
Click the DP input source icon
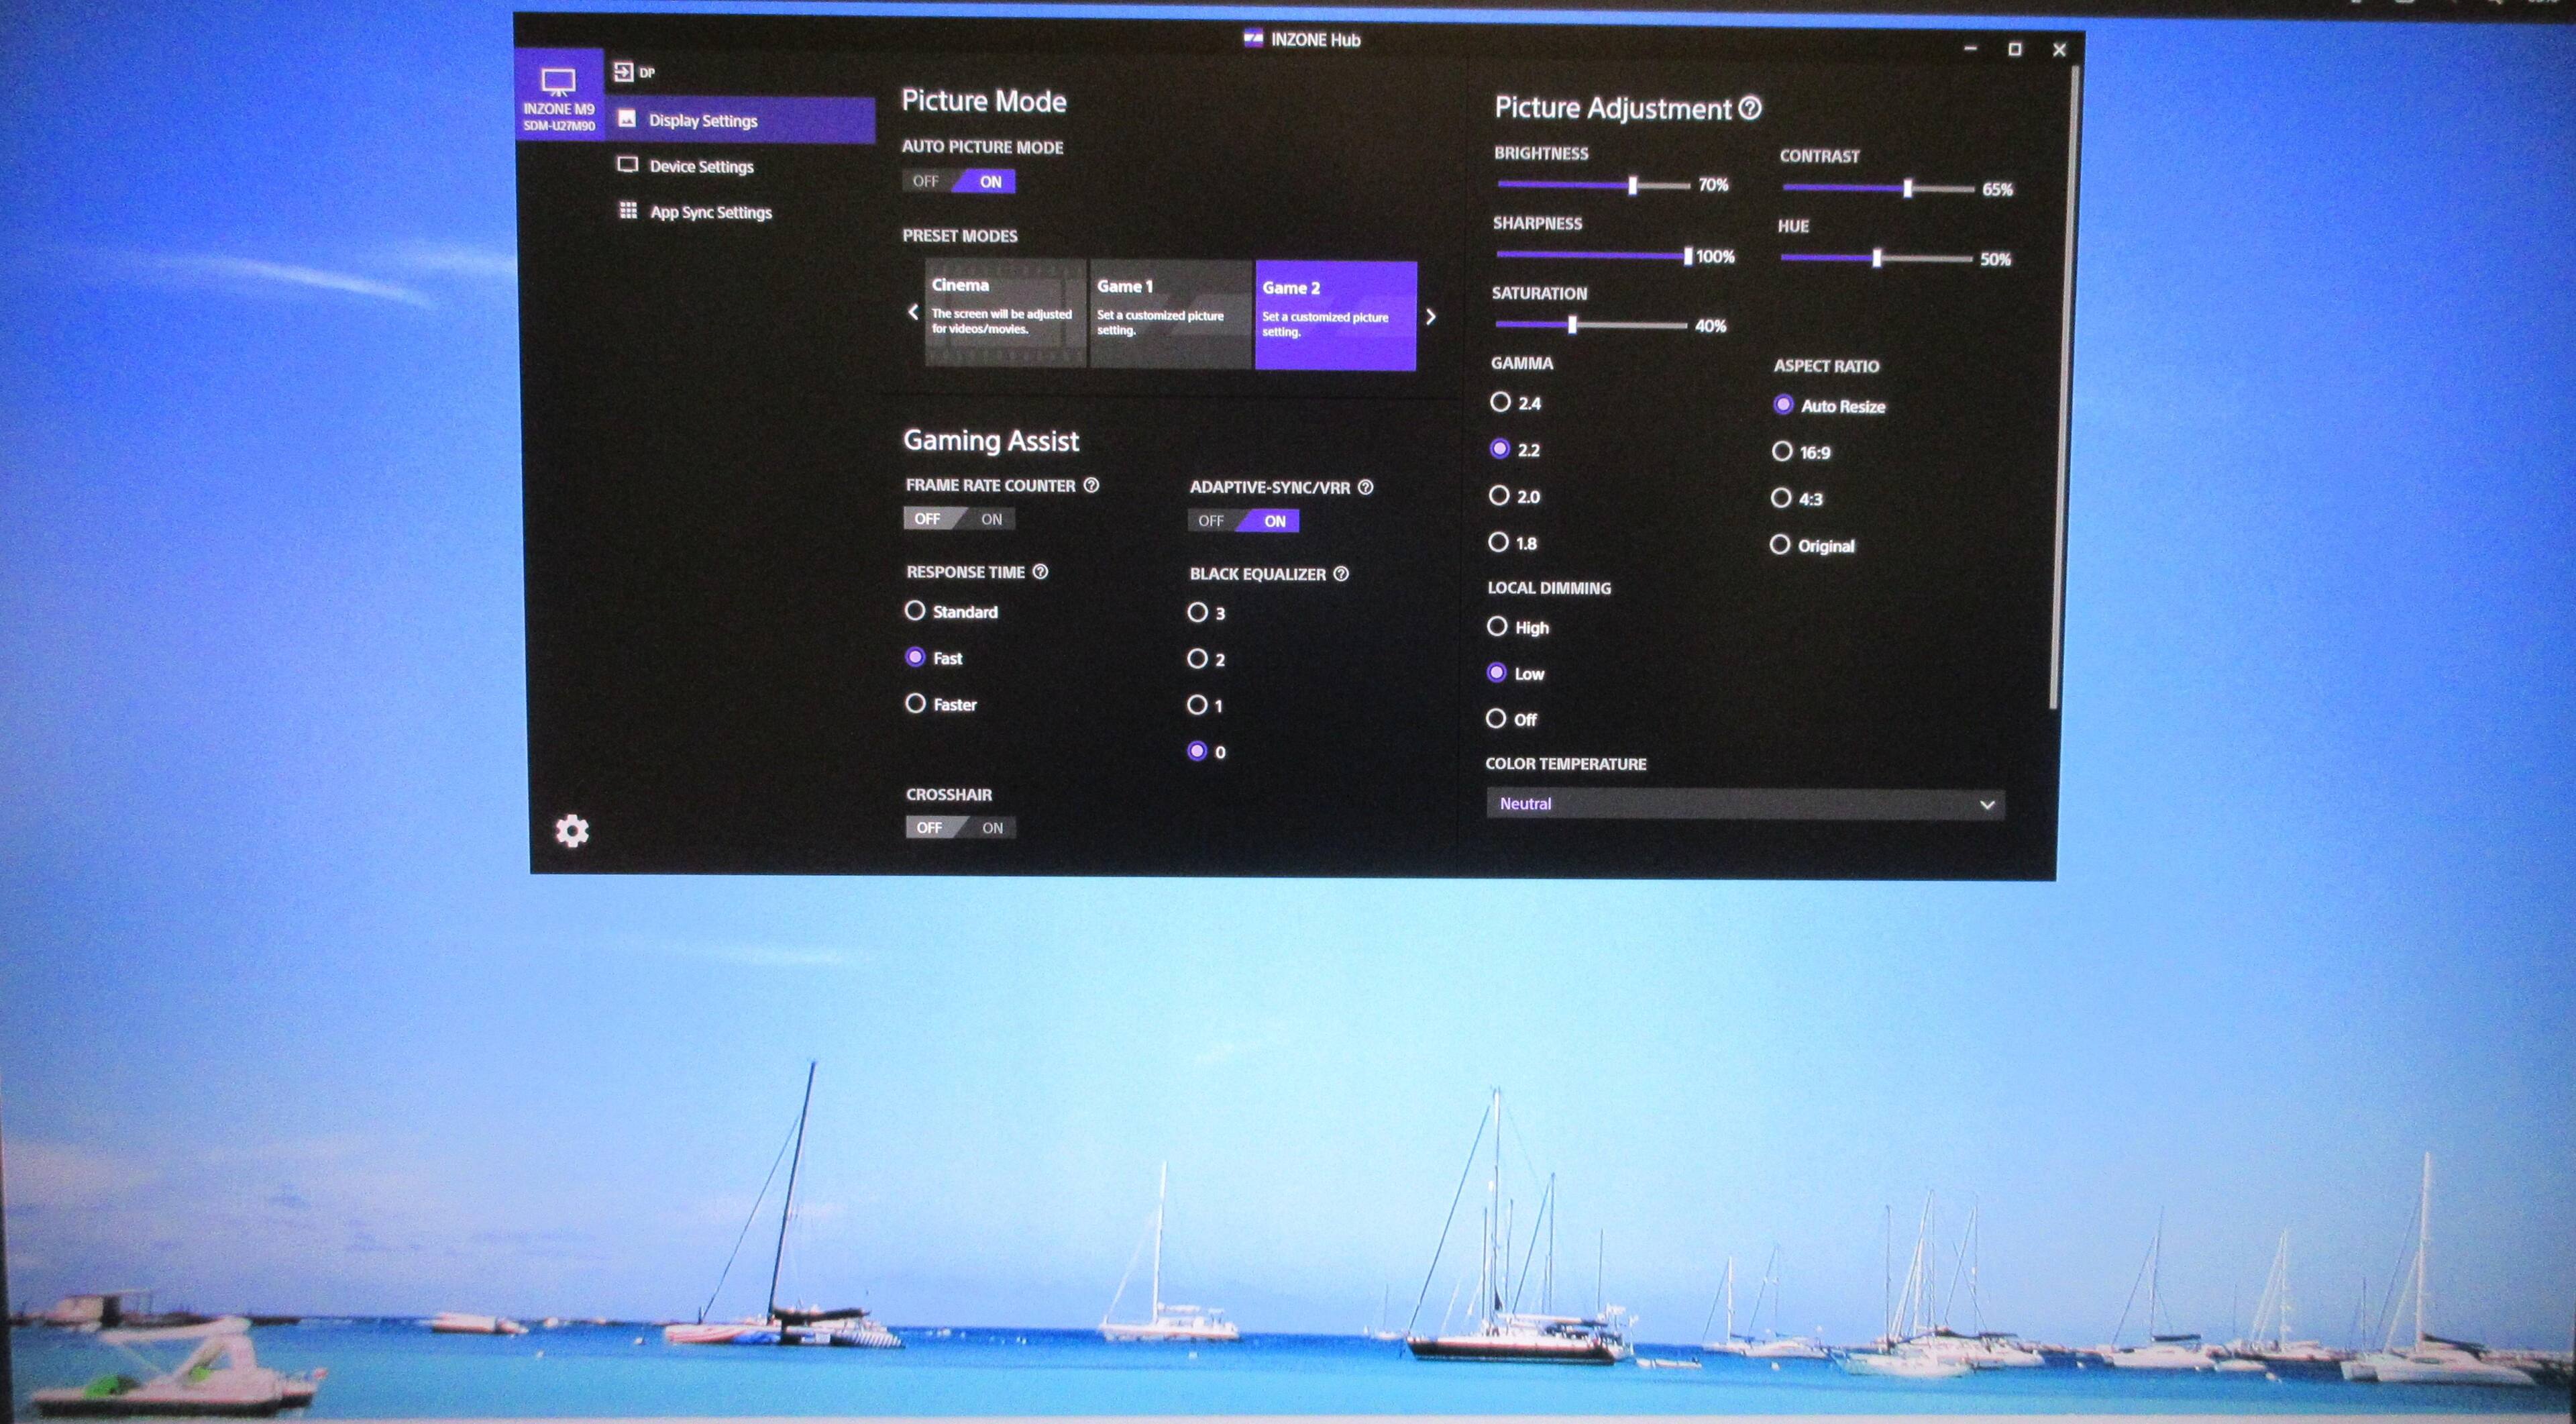coord(624,72)
